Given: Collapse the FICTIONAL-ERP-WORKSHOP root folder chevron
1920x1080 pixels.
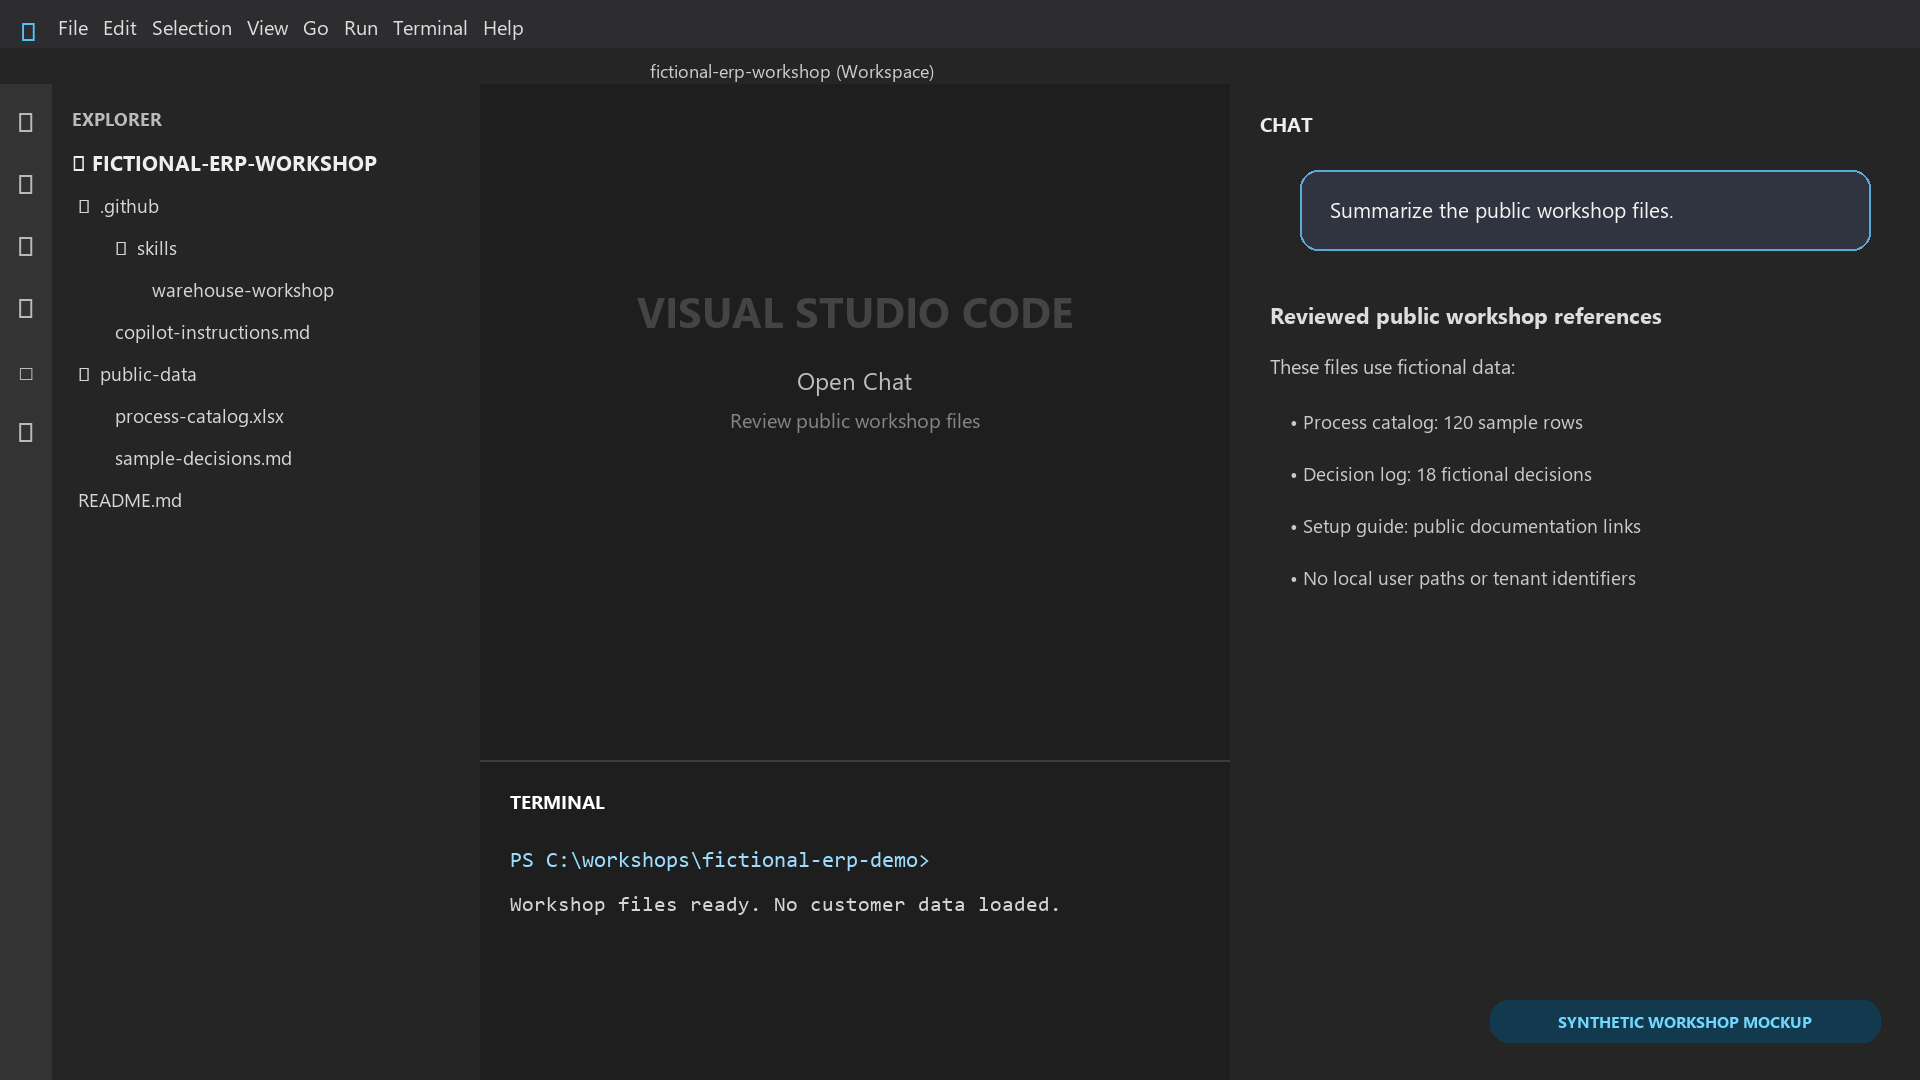Looking at the screenshot, I should point(78,164).
